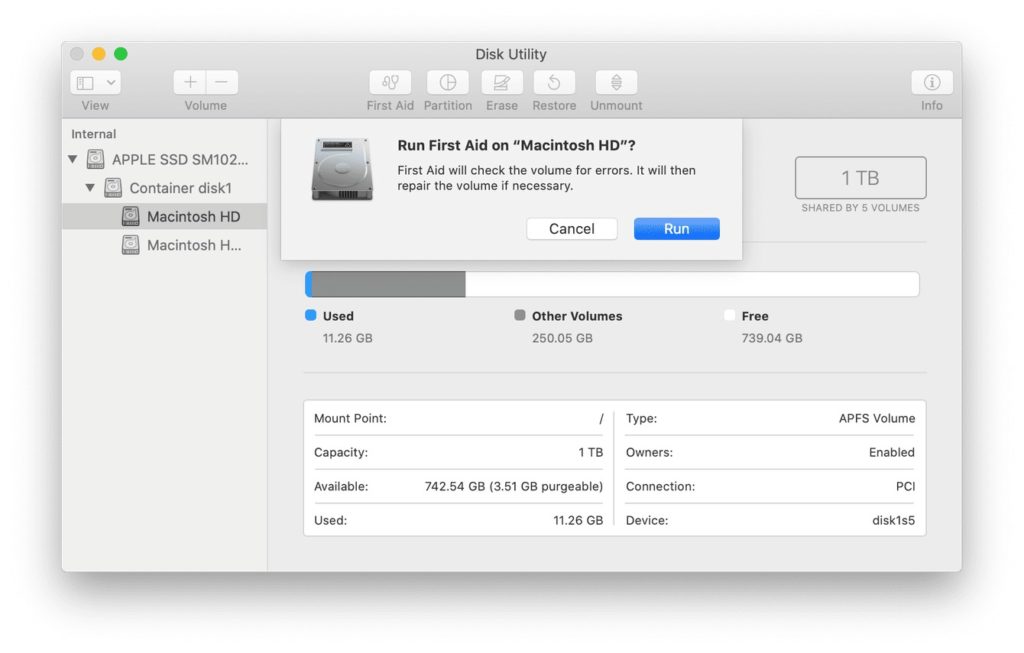
Task: Collapse the APPLE SSD SM102 disclosure triangle
Action: [x=73, y=159]
